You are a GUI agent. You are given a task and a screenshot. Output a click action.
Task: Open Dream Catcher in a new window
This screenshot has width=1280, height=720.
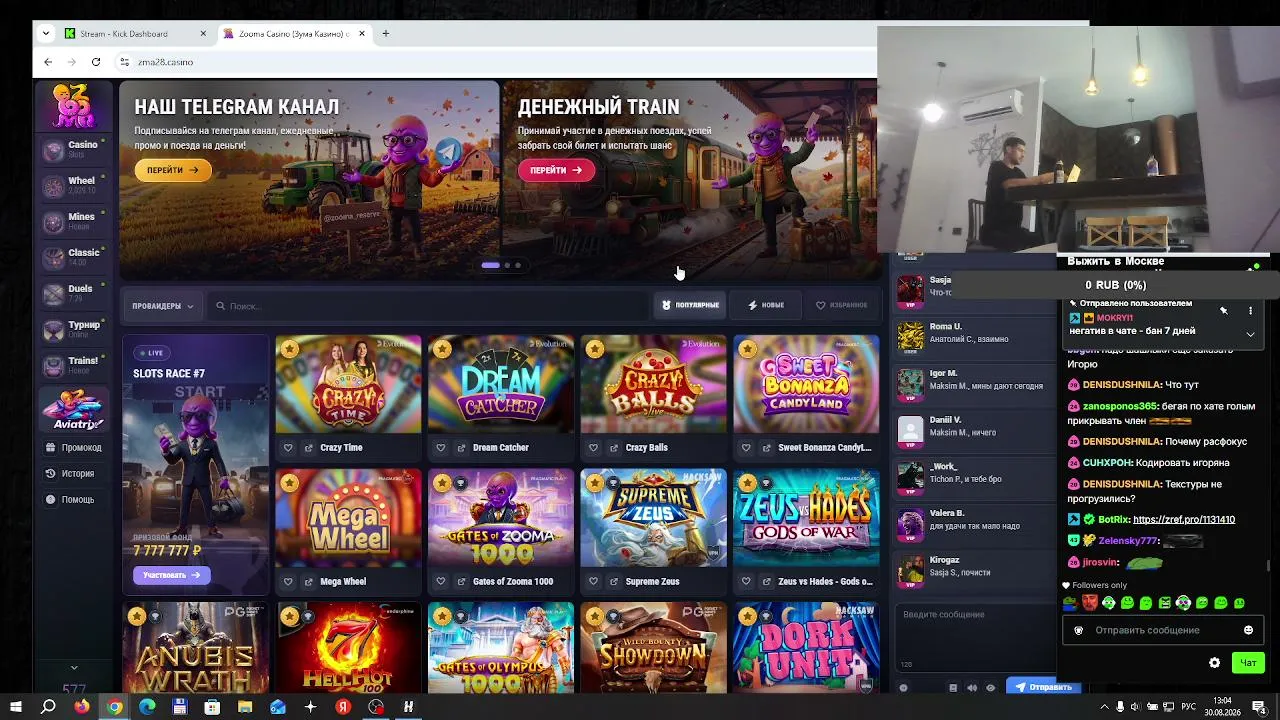point(462,448)
